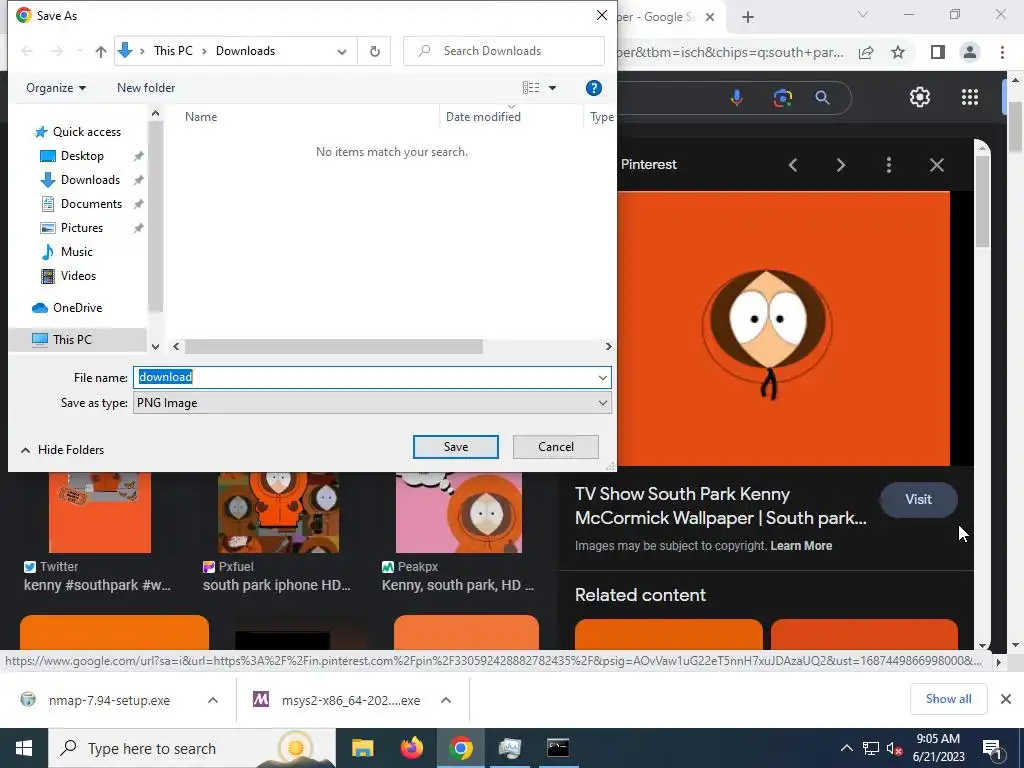Start voice search with microphone
The image size is (1024, 768).
[737, 98]
